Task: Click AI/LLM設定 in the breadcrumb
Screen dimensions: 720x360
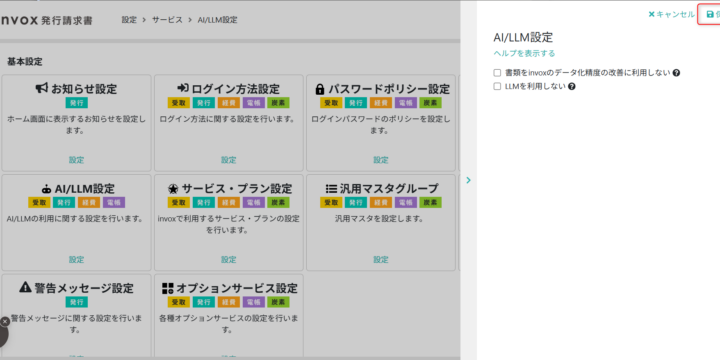Action: (217, 20)
